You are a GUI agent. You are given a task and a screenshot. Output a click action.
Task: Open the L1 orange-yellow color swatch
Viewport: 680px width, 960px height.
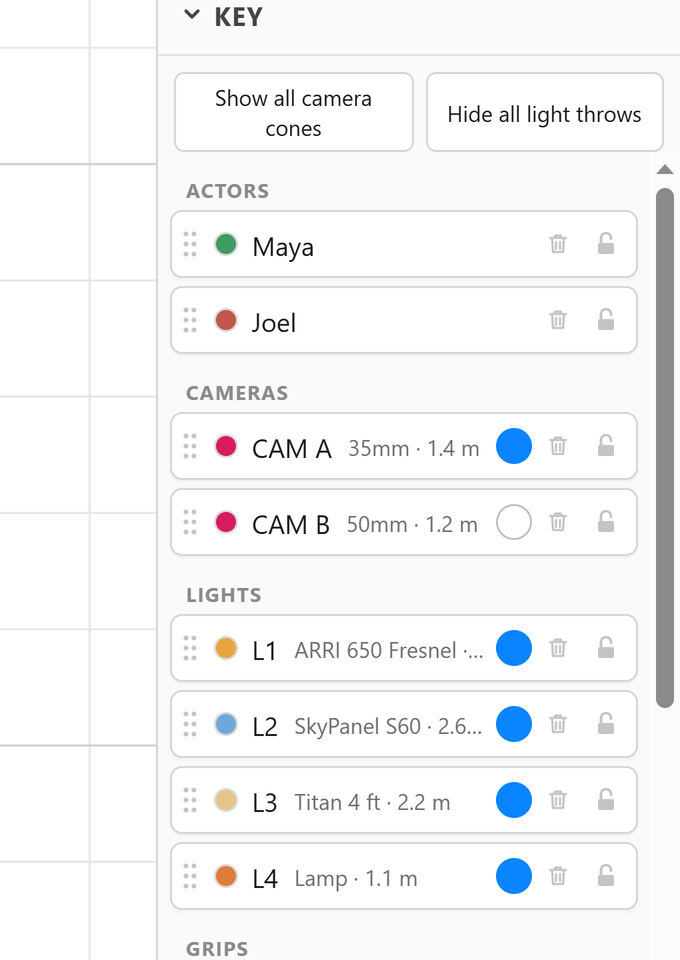point(226,648)
